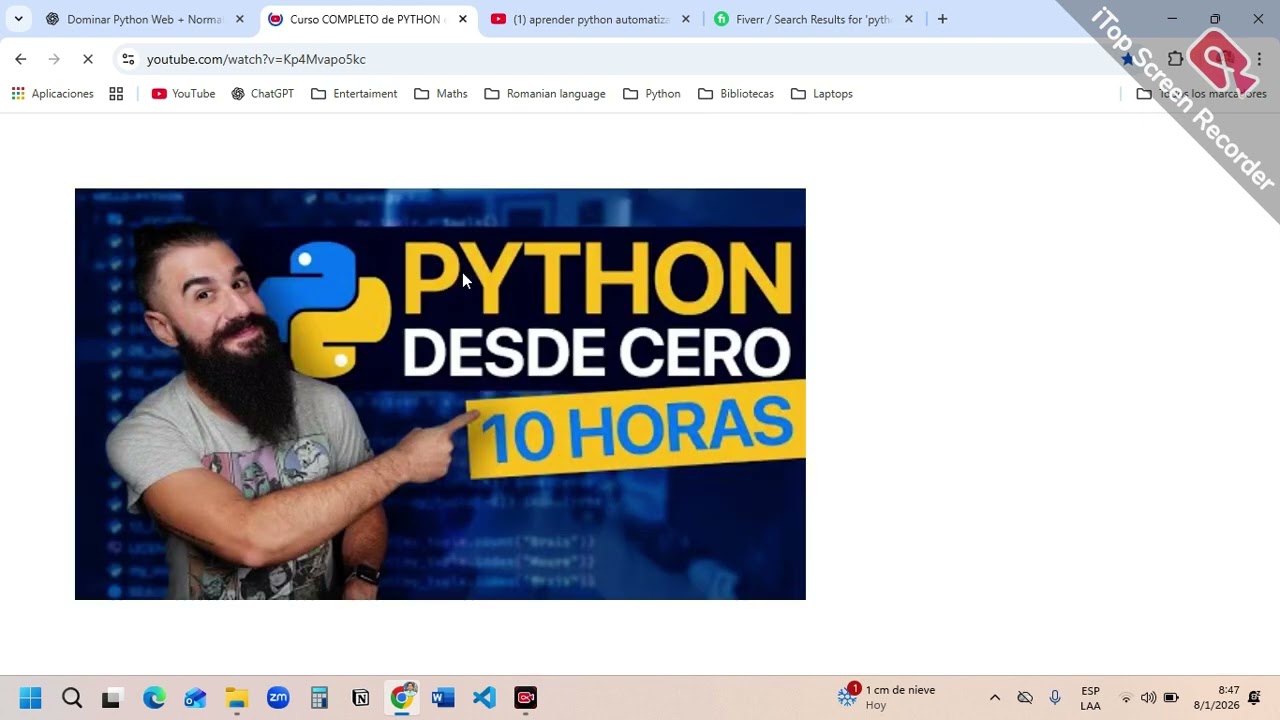Click the Python Desde Cero video thumbnail
1280x720 pixels.
click(x=440, y=394)
